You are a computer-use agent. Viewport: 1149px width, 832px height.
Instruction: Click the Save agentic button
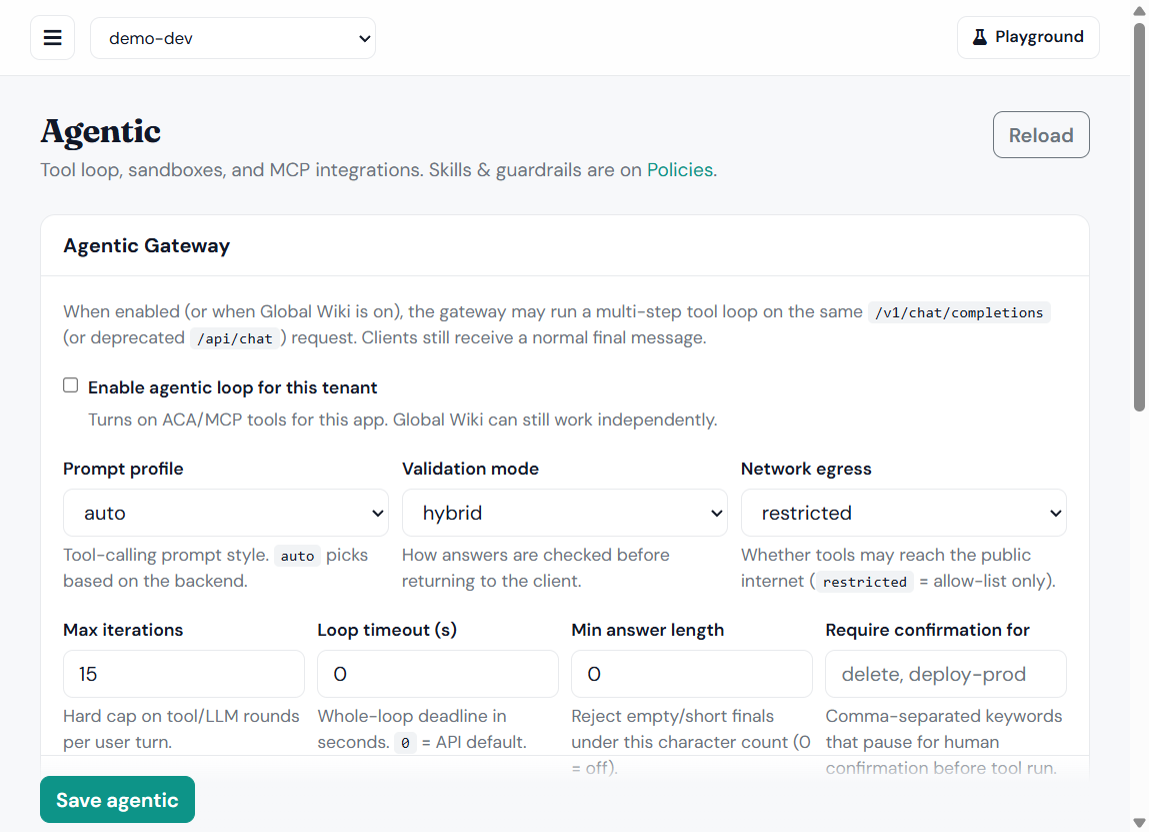pos(117,800)
